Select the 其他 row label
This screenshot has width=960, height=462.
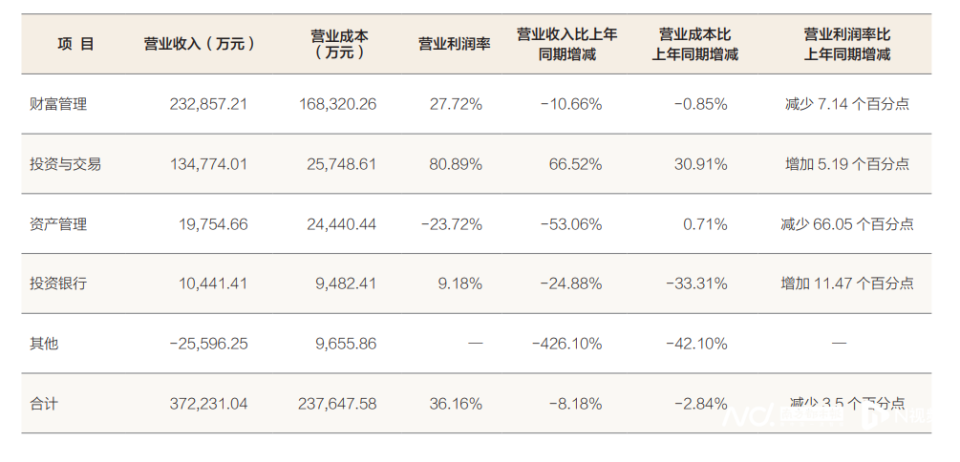click(x=45, y=344)
